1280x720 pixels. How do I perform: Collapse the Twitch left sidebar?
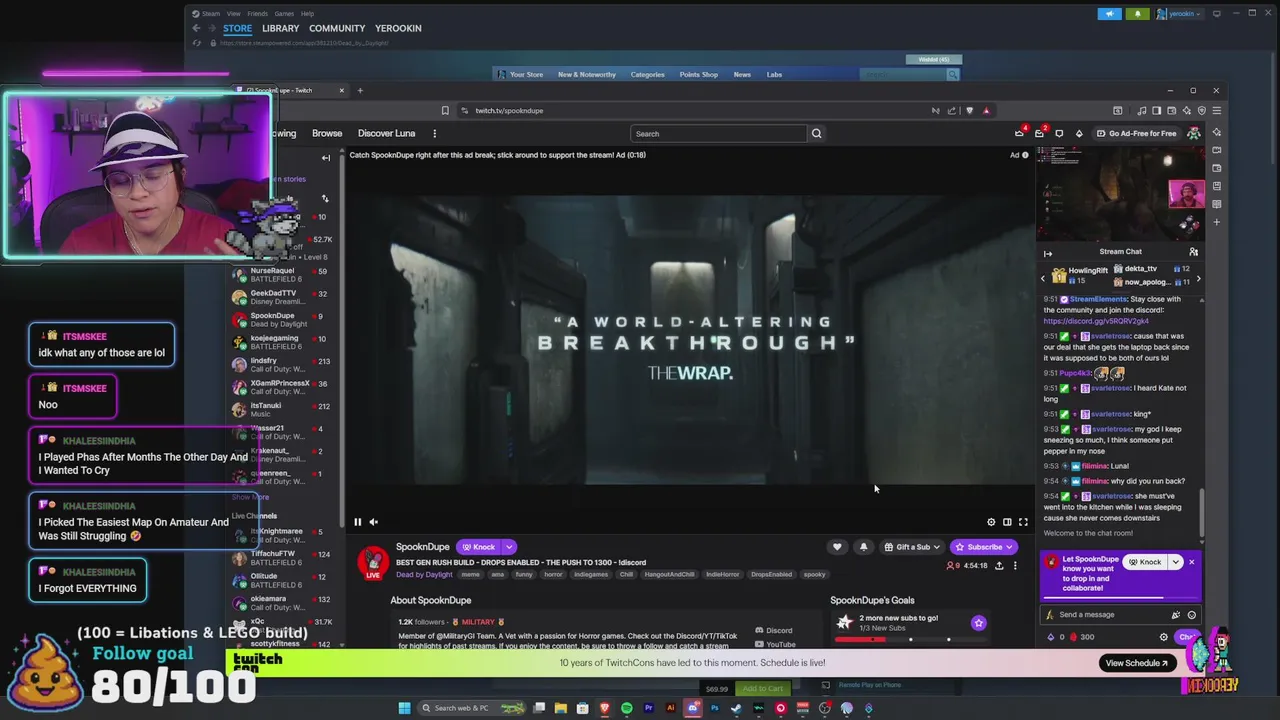point(325,158)
